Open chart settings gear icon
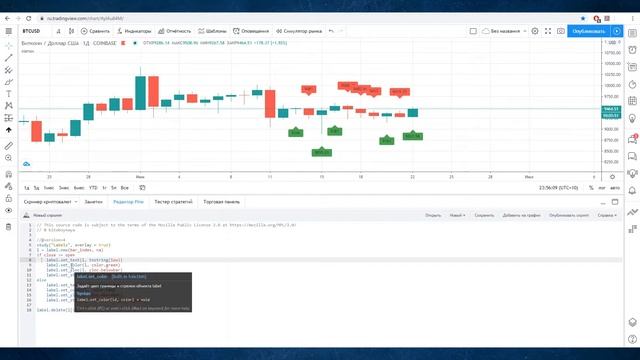 coord(535,31)
